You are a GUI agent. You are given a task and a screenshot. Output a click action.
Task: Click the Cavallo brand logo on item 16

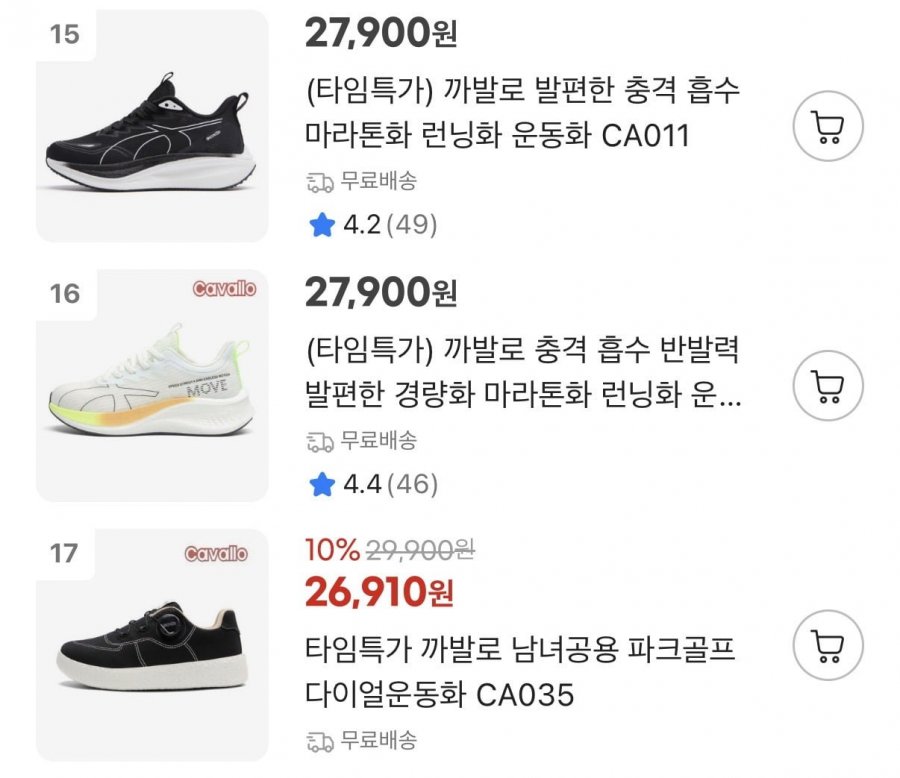pyautogui.click(x=224, y=289)
